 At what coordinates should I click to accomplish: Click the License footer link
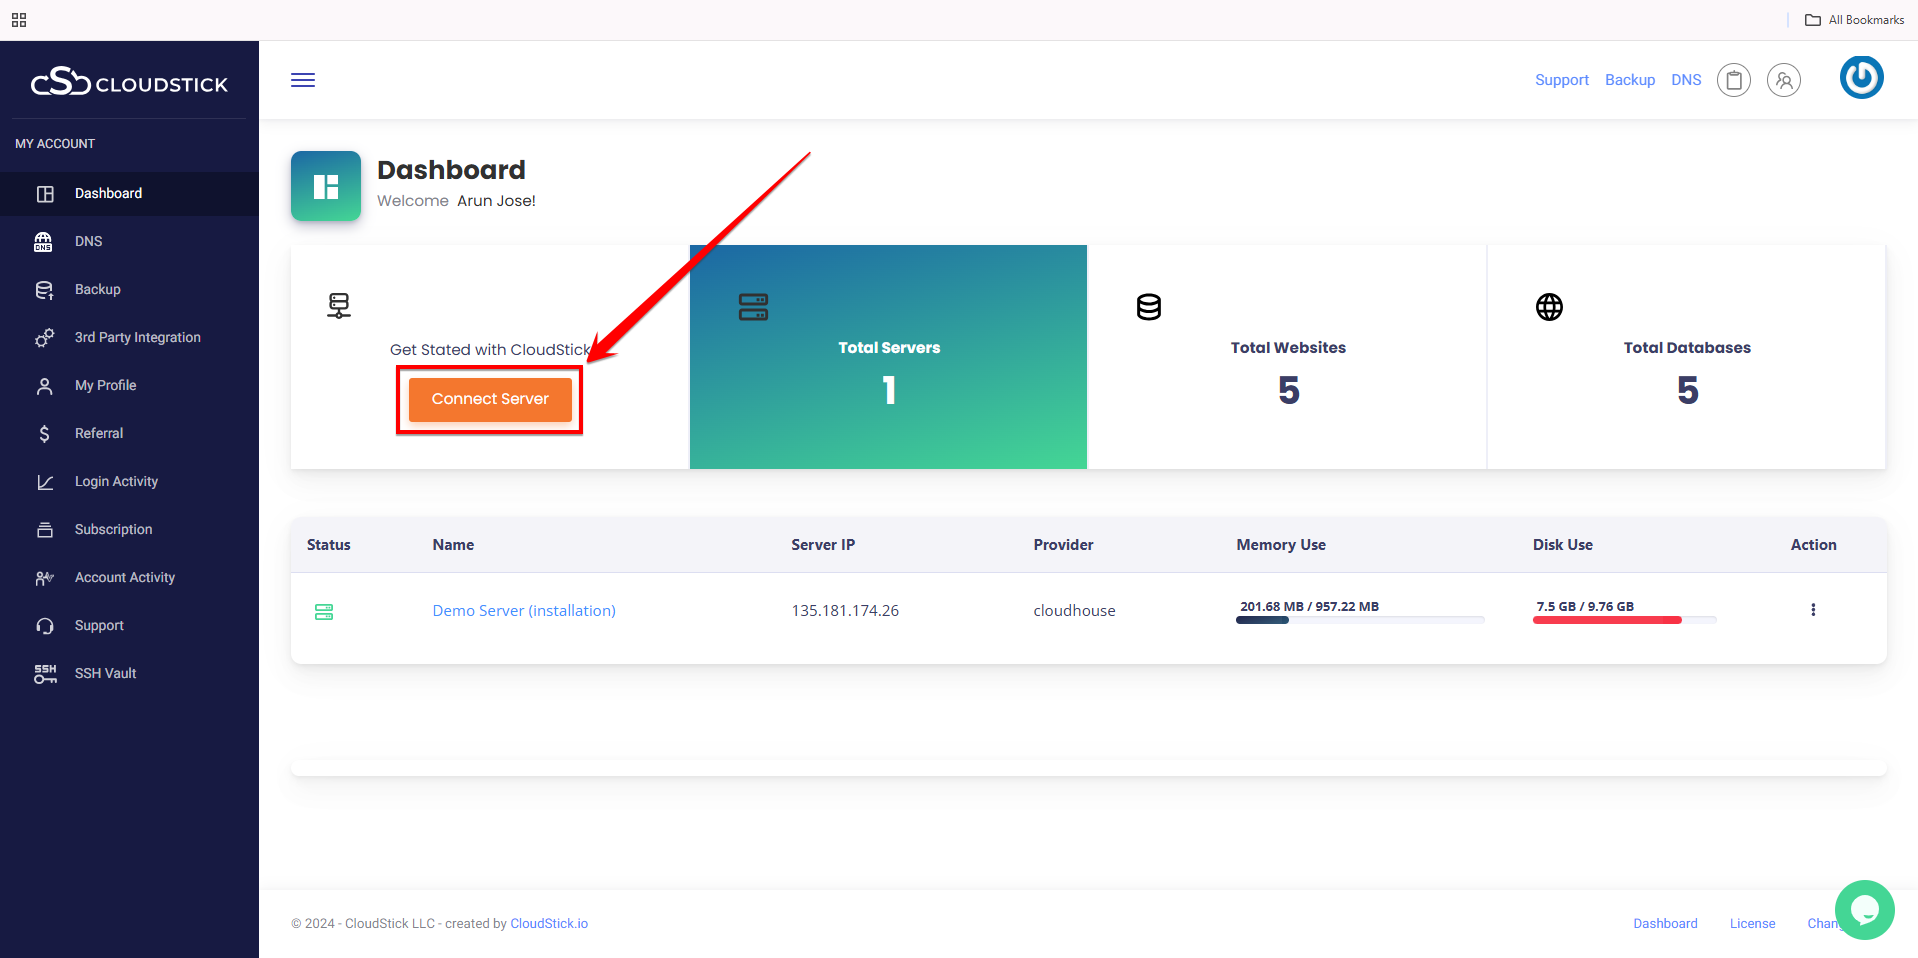1752,923
